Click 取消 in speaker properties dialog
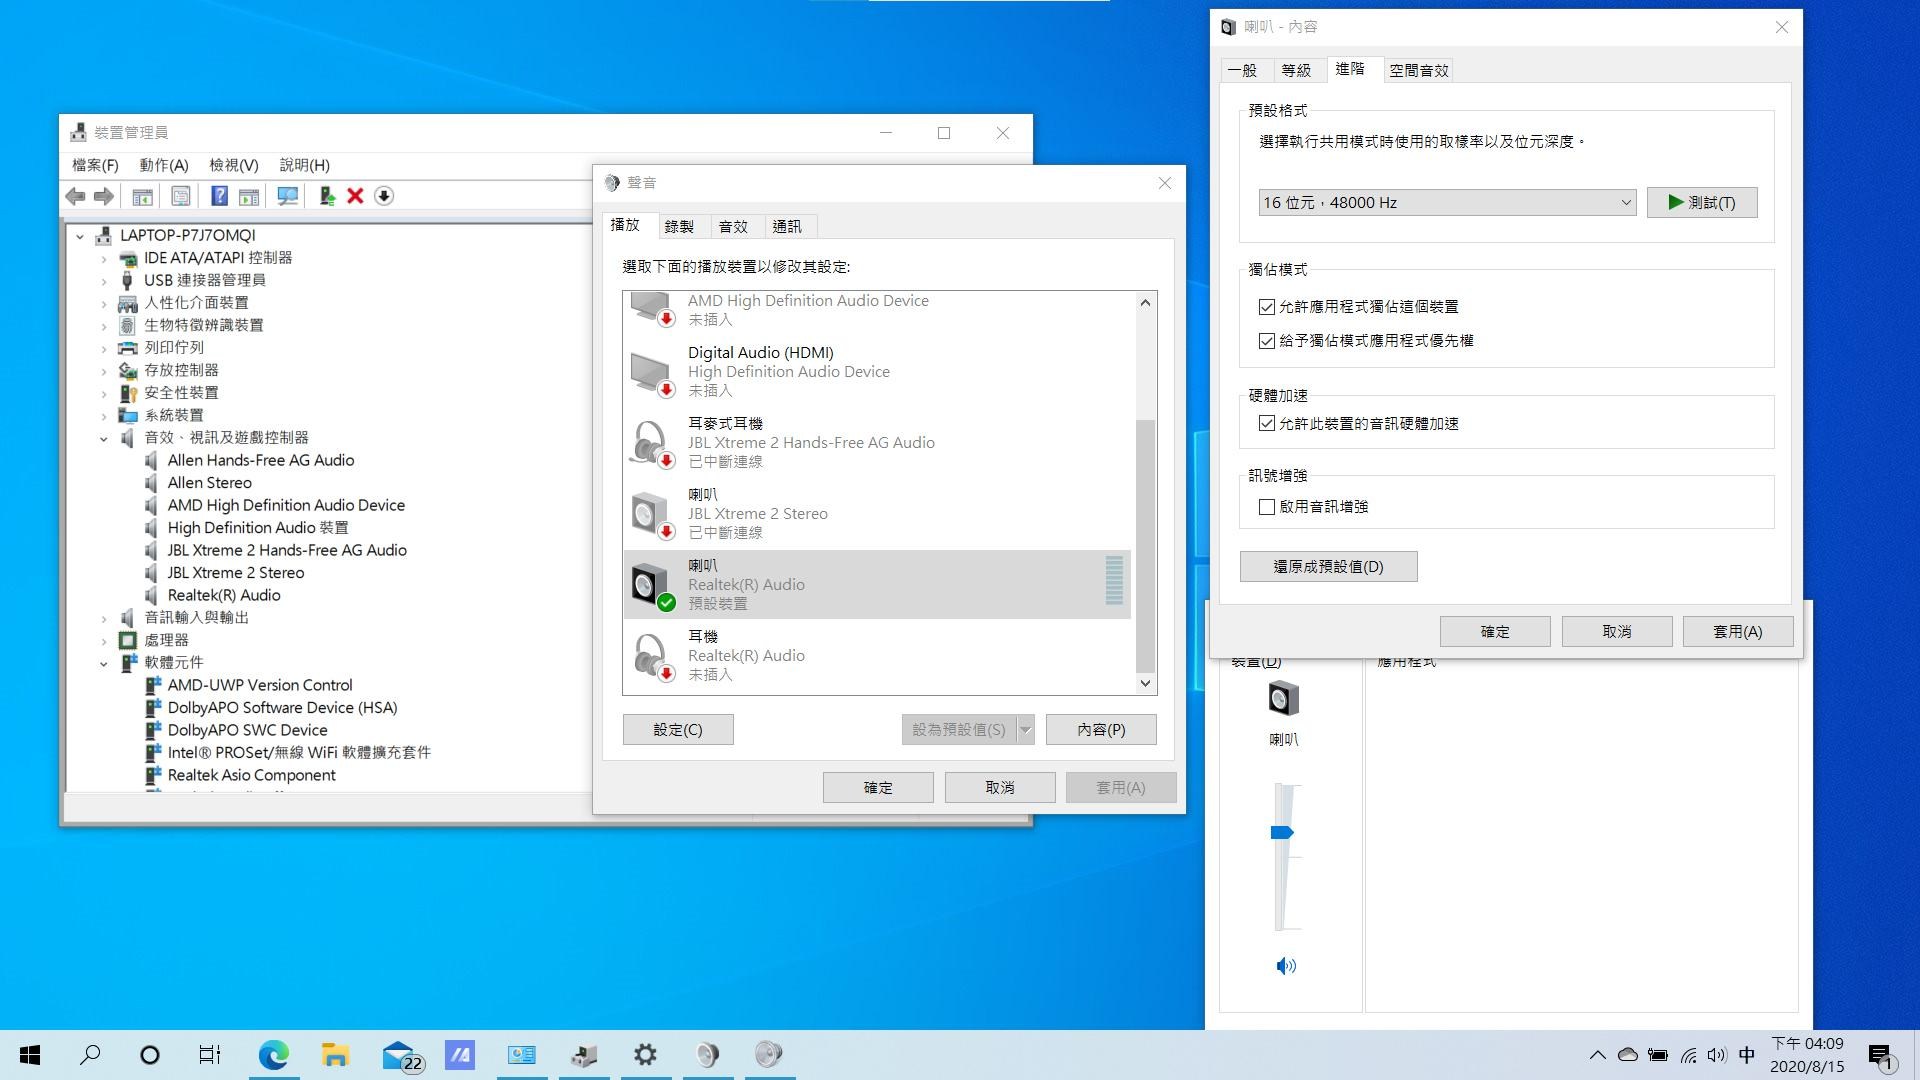 (1617, 632)
